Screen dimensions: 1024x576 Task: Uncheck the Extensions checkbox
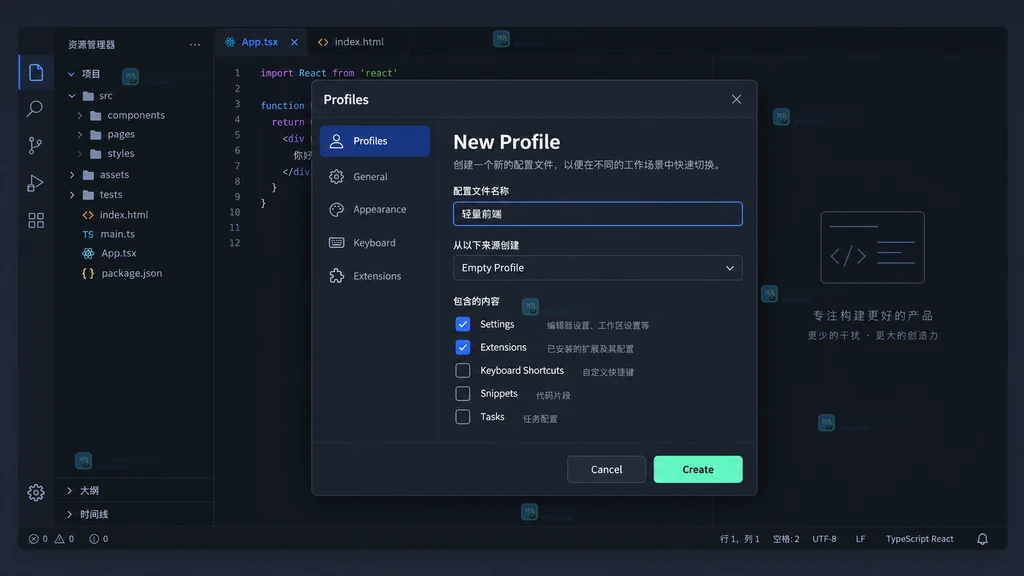point(462,347)
